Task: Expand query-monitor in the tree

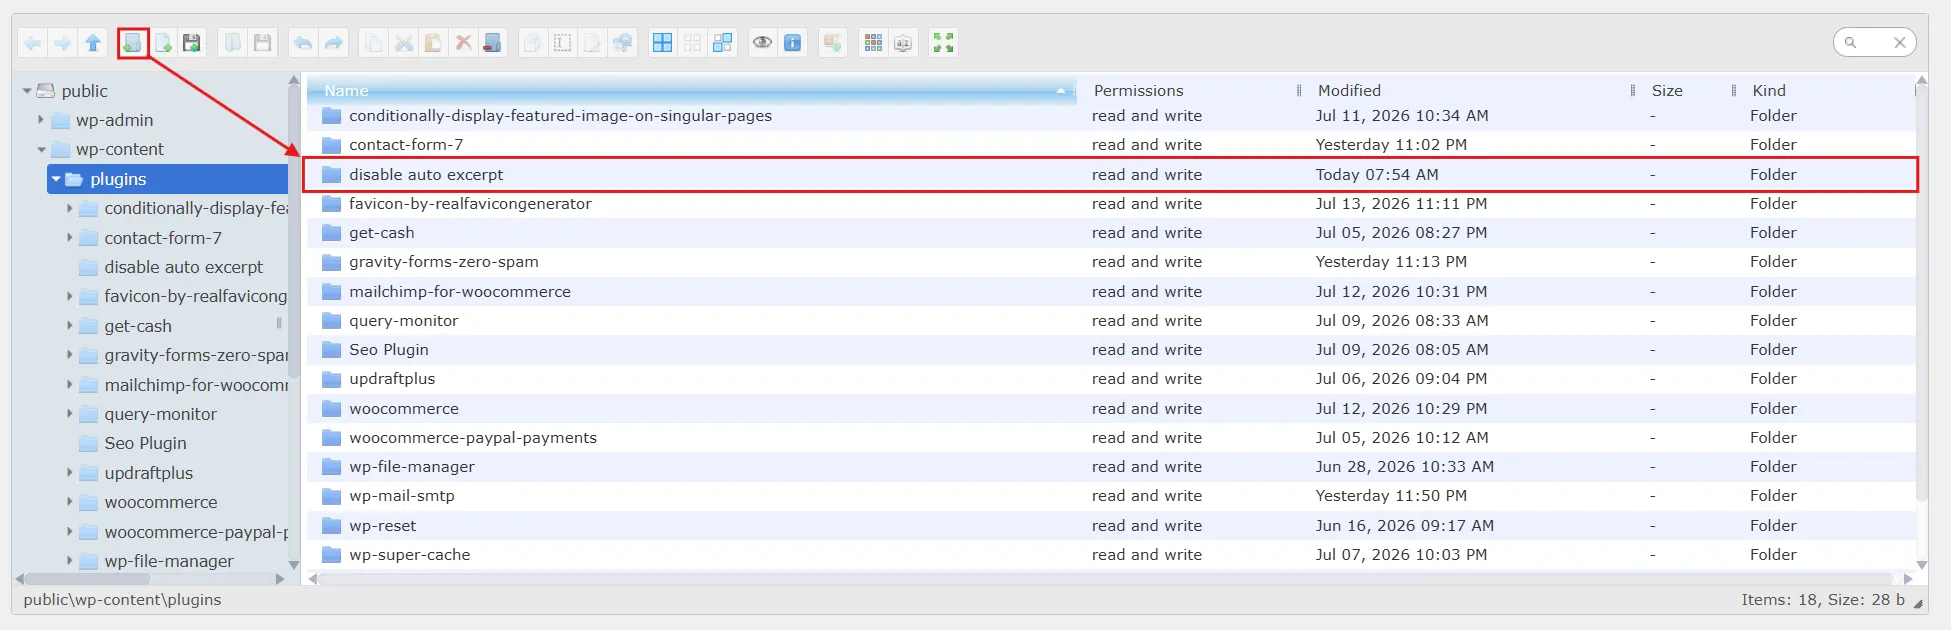Action: [x=69, y=414]
